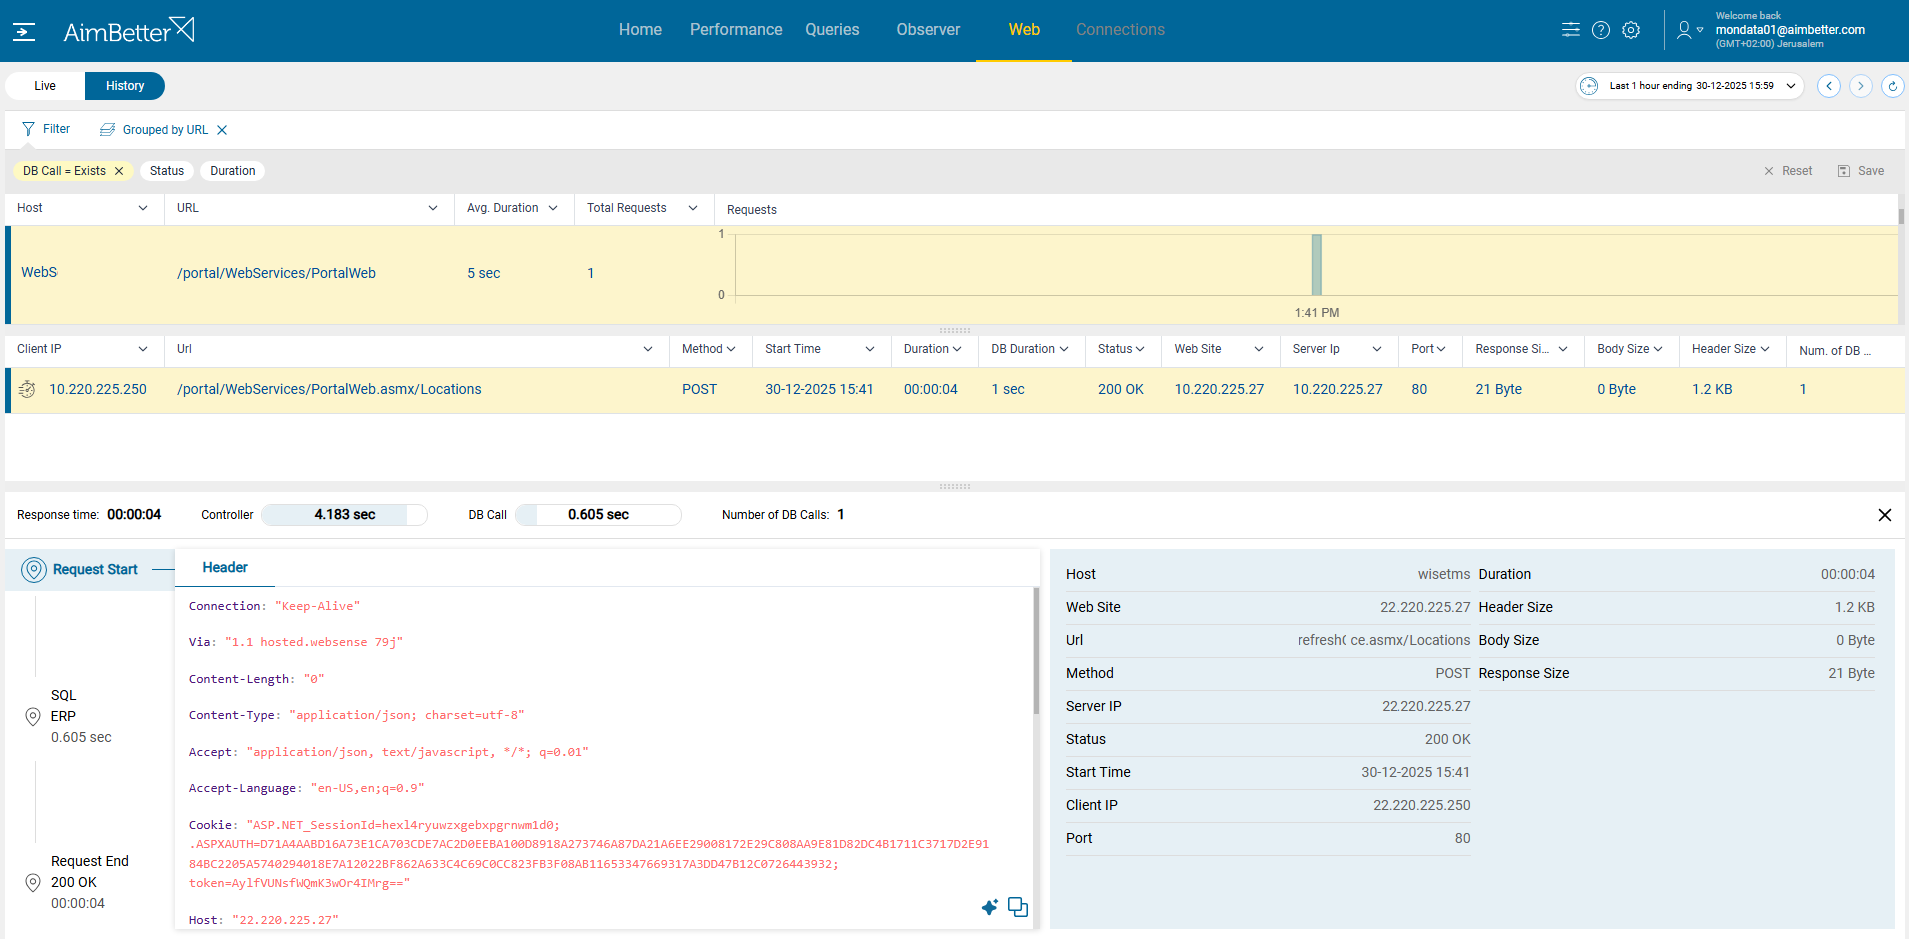
Task: Open the sidebar menu toggle icon
Action: coord(24,31)
